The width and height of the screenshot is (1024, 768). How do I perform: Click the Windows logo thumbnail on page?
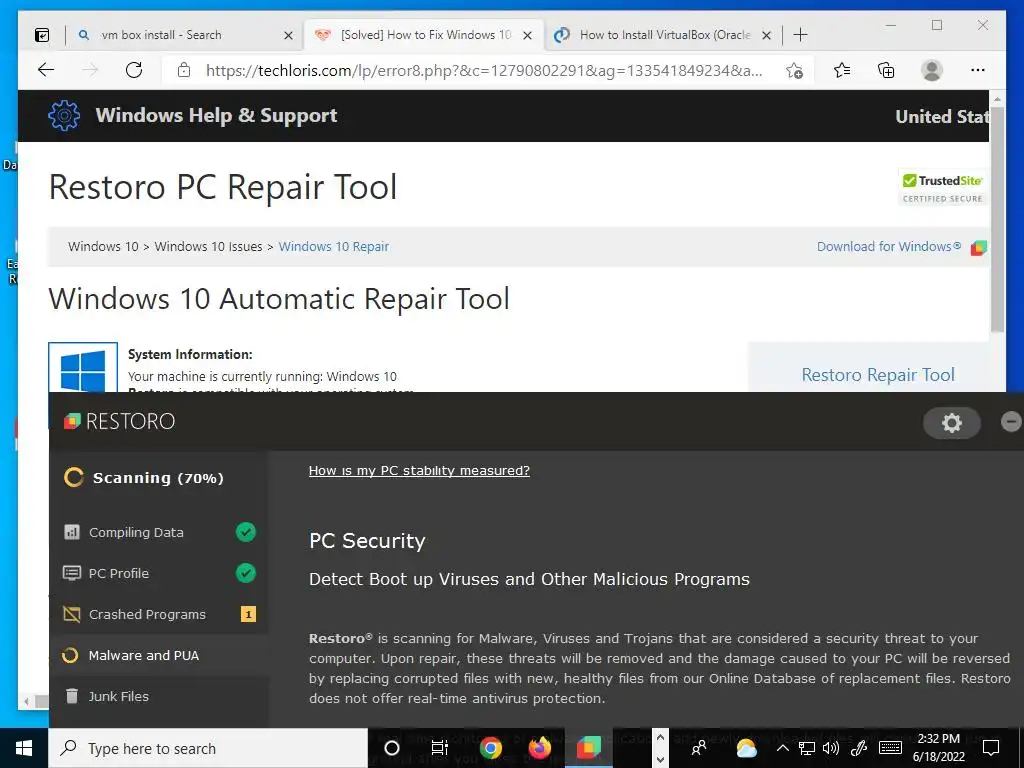pyautogui.click(x=83, y=369)
